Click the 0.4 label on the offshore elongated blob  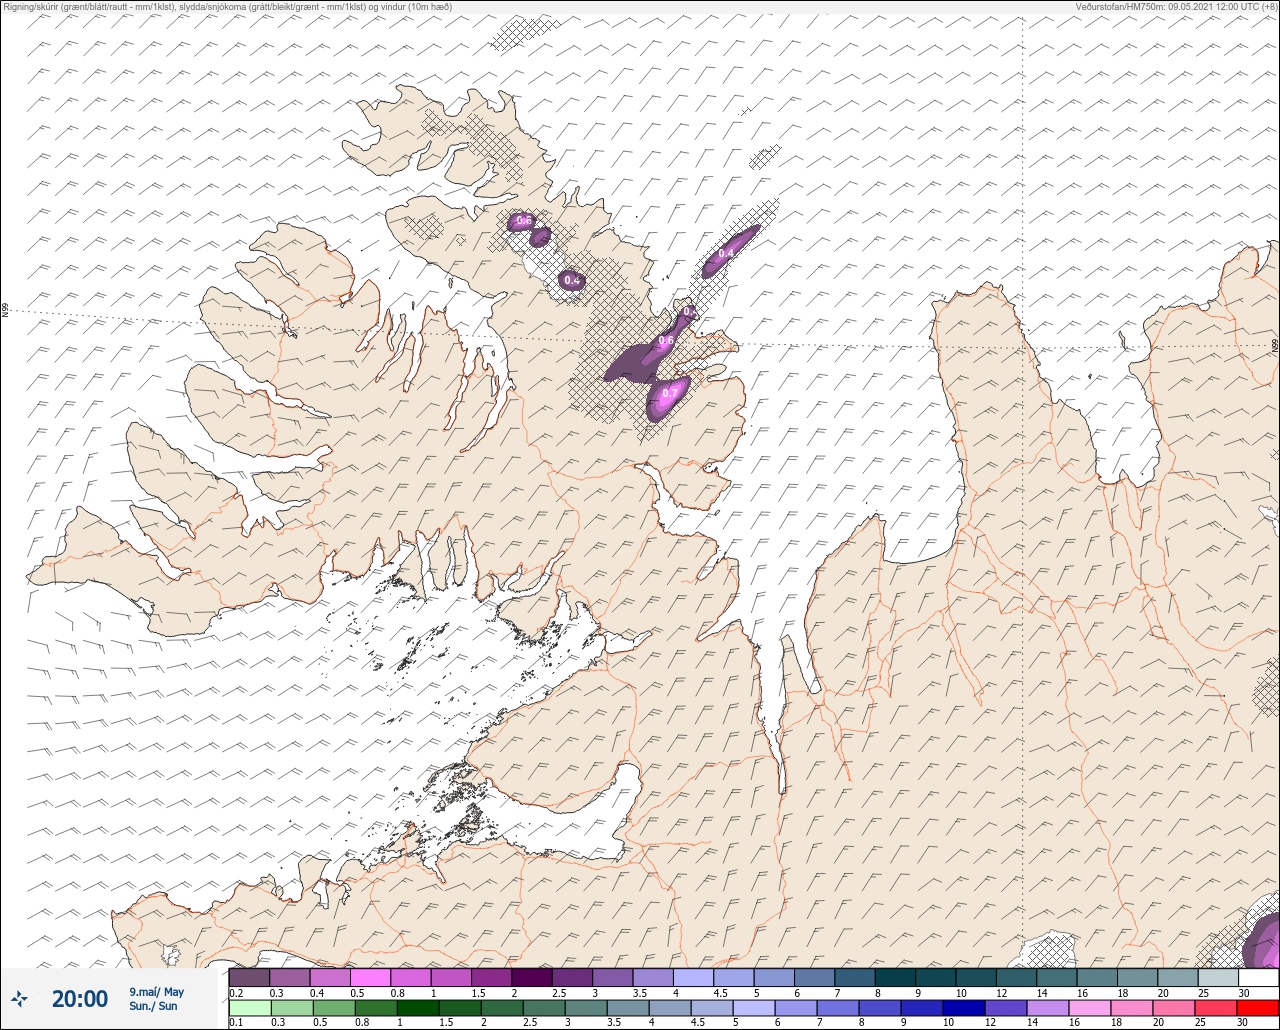[726, 253]
